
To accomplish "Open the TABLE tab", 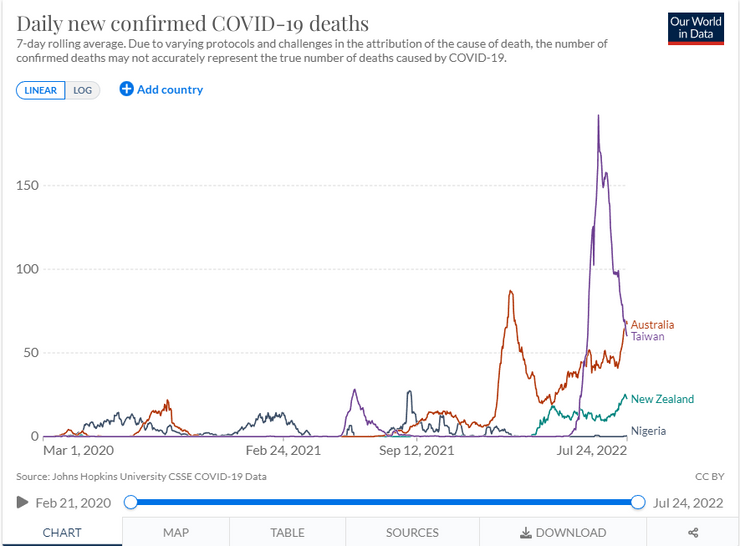I will pos(287,532).
